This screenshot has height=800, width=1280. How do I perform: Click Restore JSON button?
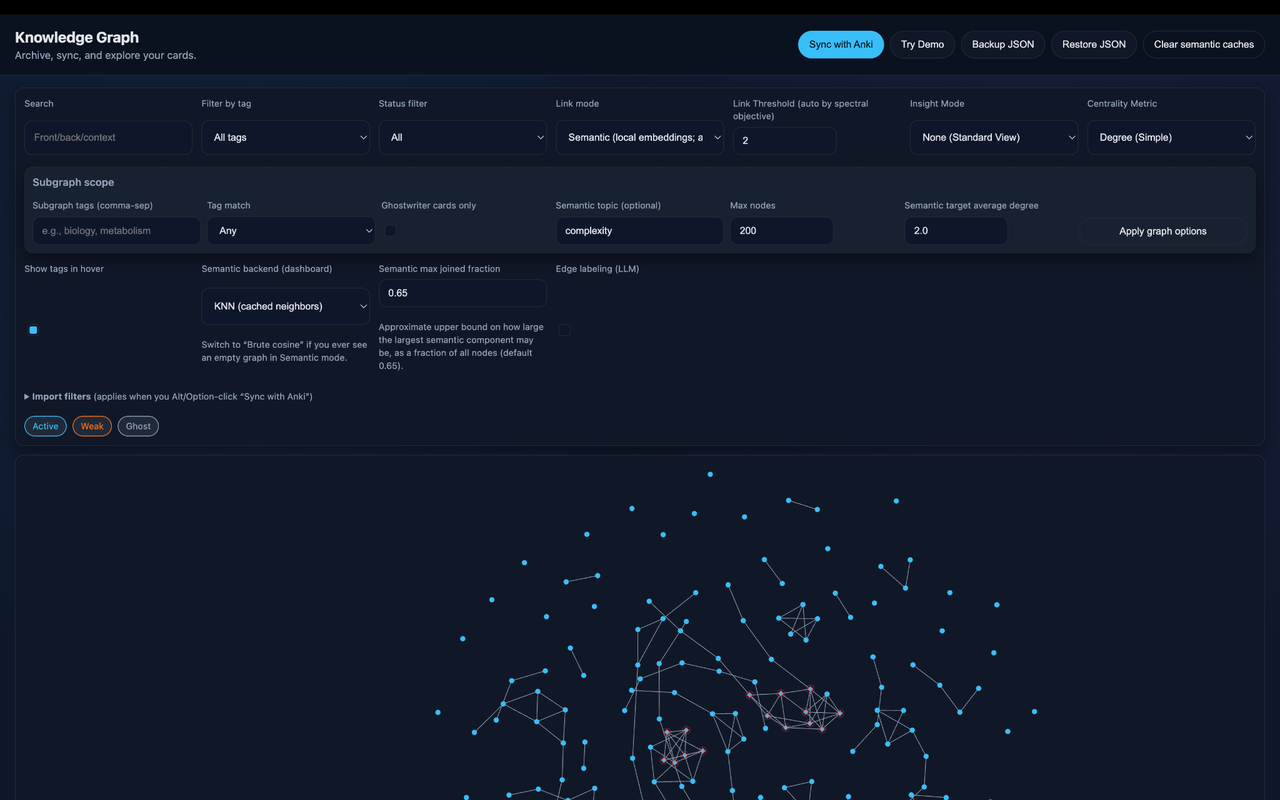[1093, 44]
